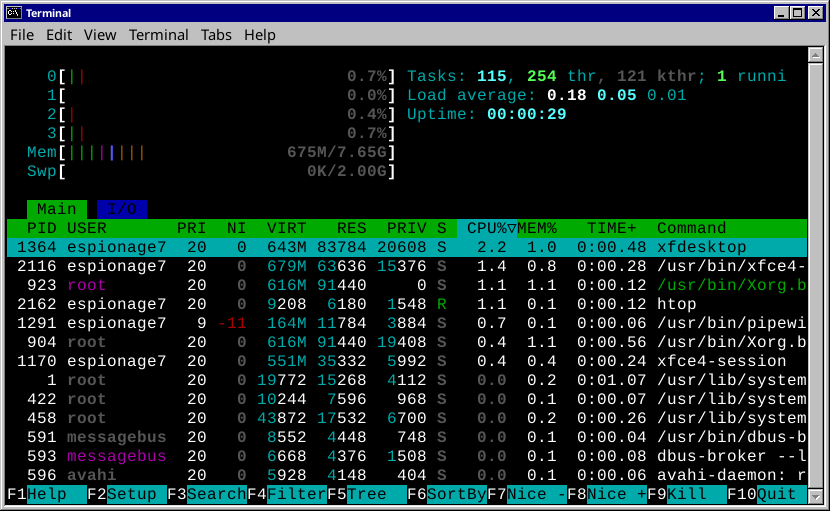Open the Terminal menu
This screenshot has height=511, width=830.
pyautogui.click(x=158, y=35)
